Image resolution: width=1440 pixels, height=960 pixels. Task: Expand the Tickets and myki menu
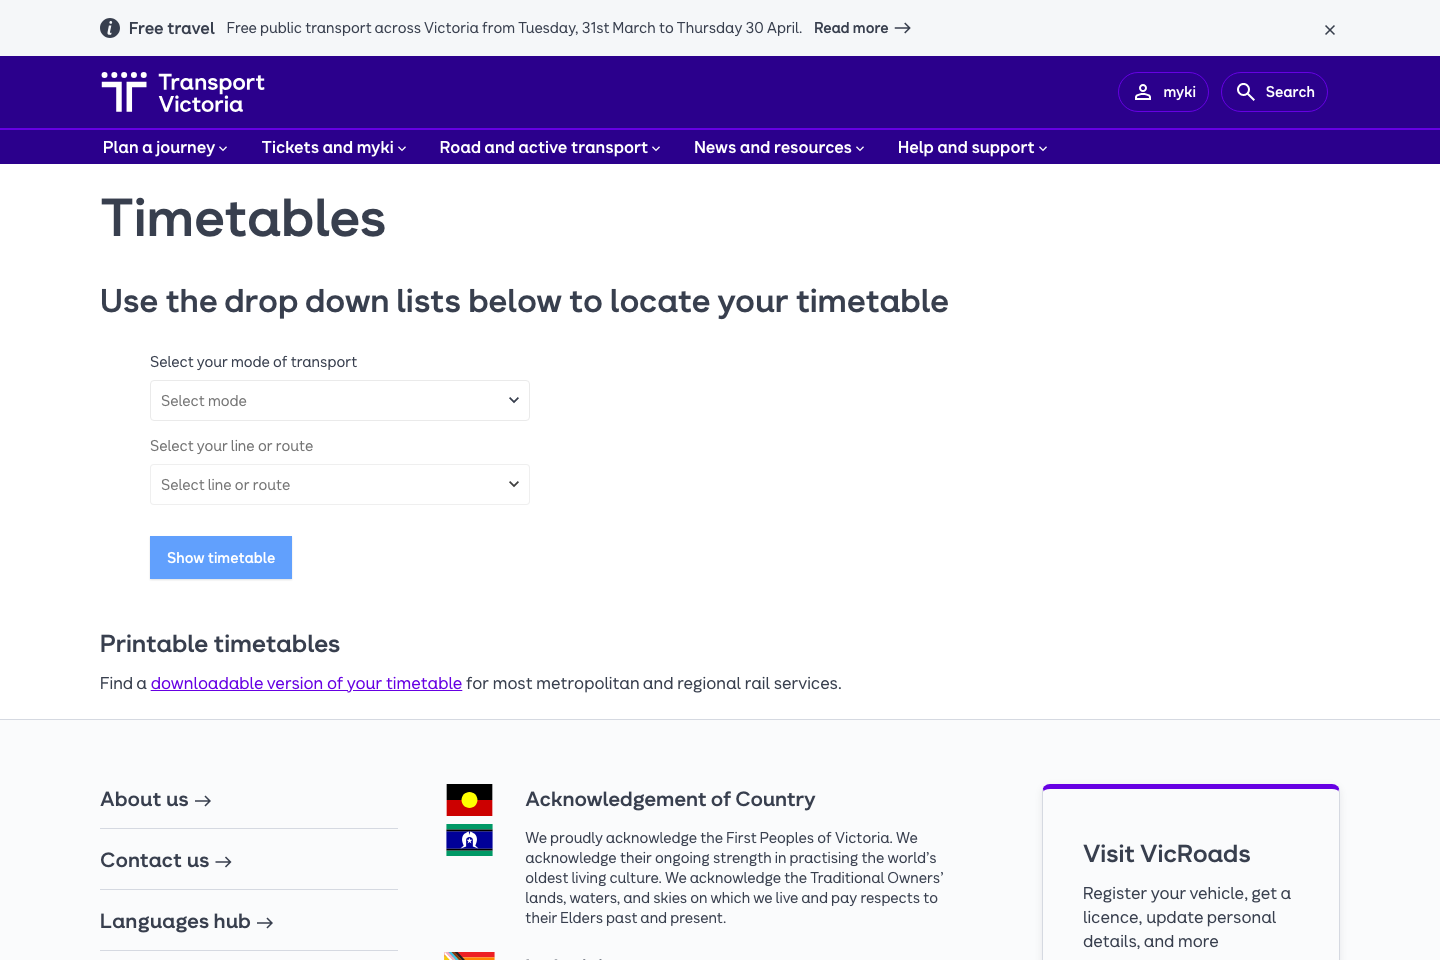pos(334,148)
